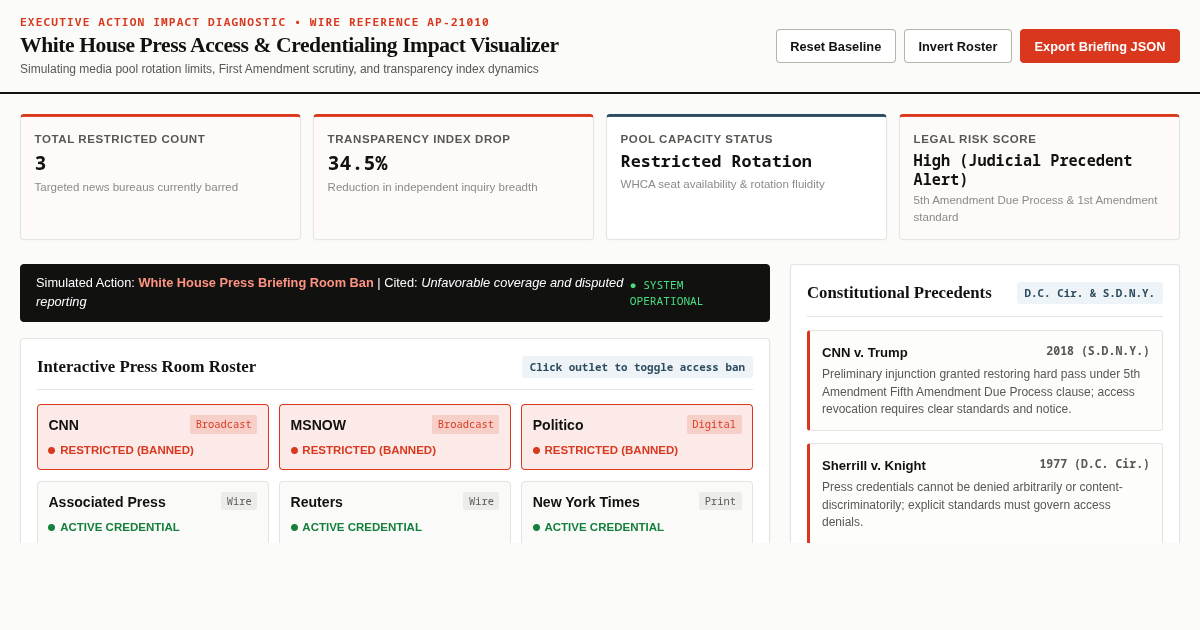This screenshot has width=1200, height=630.
Task: Click the 1977 (D.C. Cir.) year label
Action: pyautogui.click(x=1095, y=464)
